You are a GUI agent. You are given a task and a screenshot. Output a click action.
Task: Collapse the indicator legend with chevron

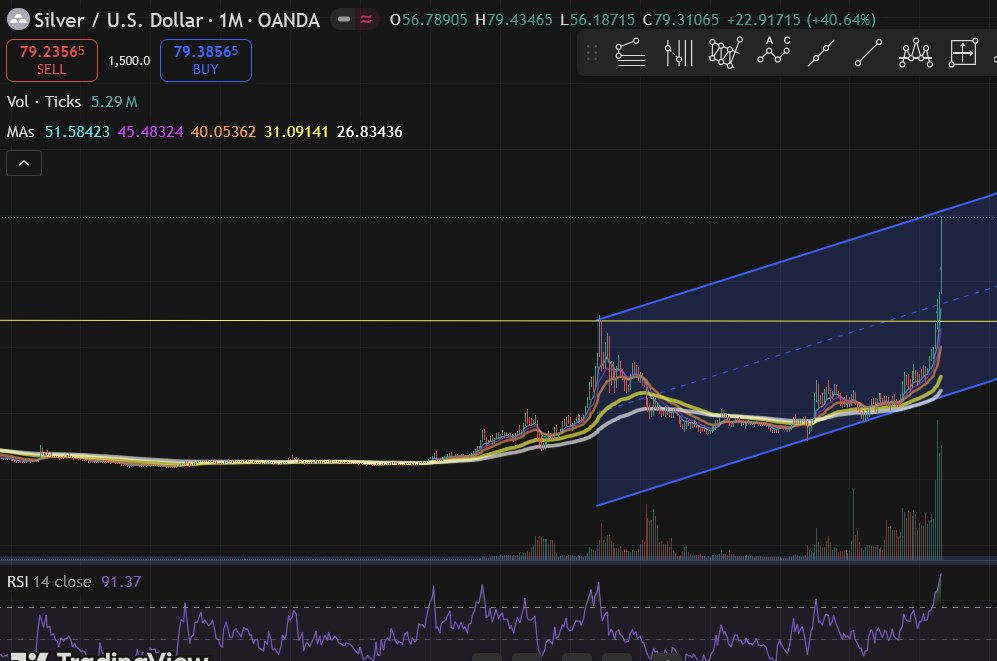coord(24,163)
